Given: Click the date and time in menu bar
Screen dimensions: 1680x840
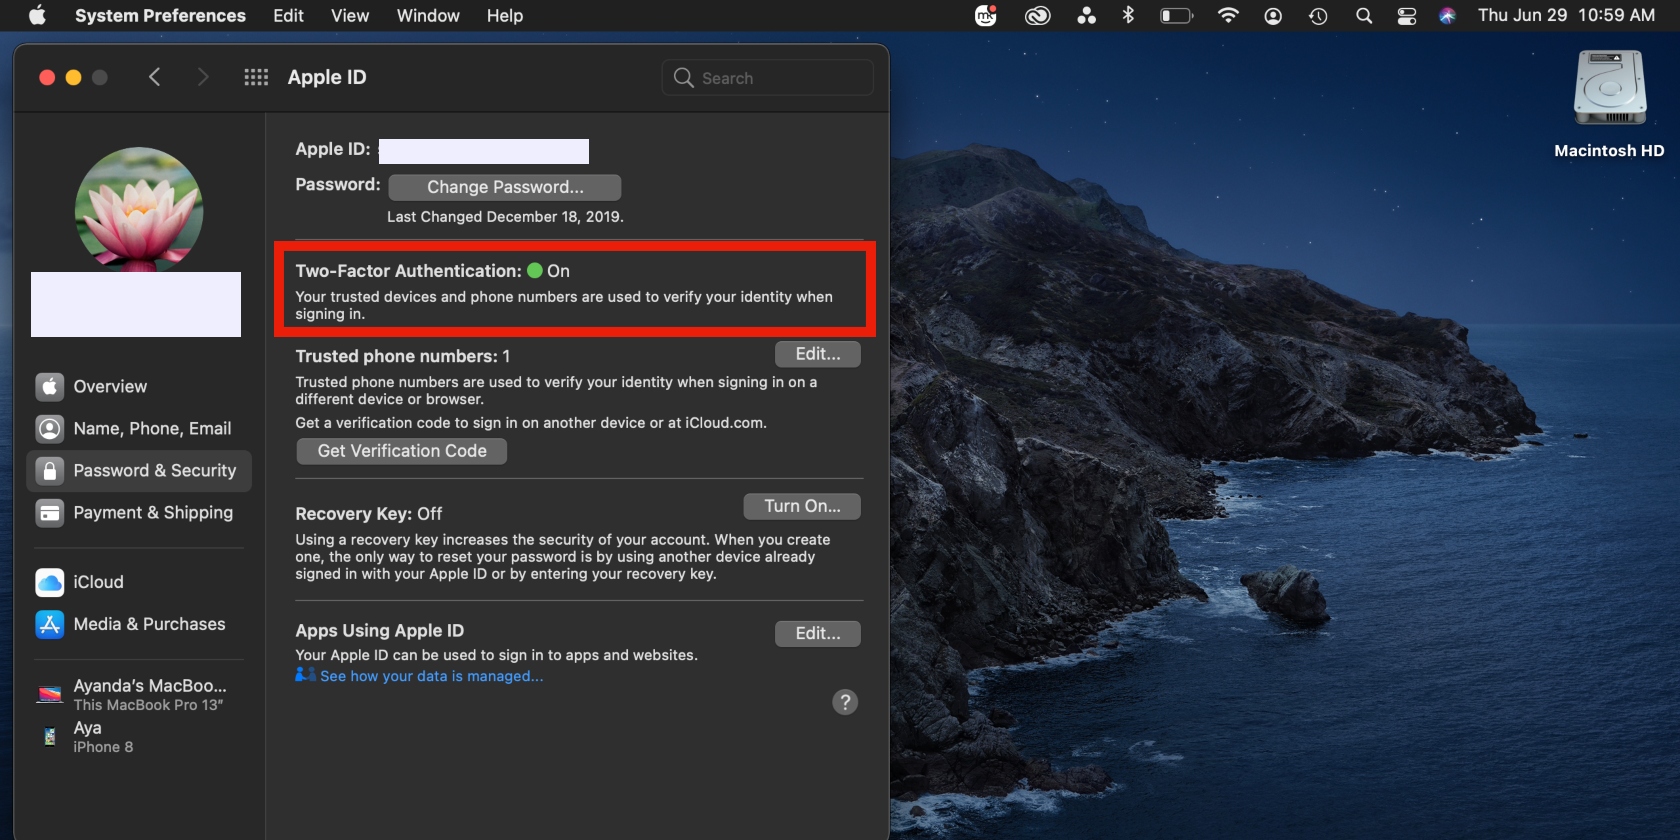Looking at the screenshot, I should (1566, 15).
